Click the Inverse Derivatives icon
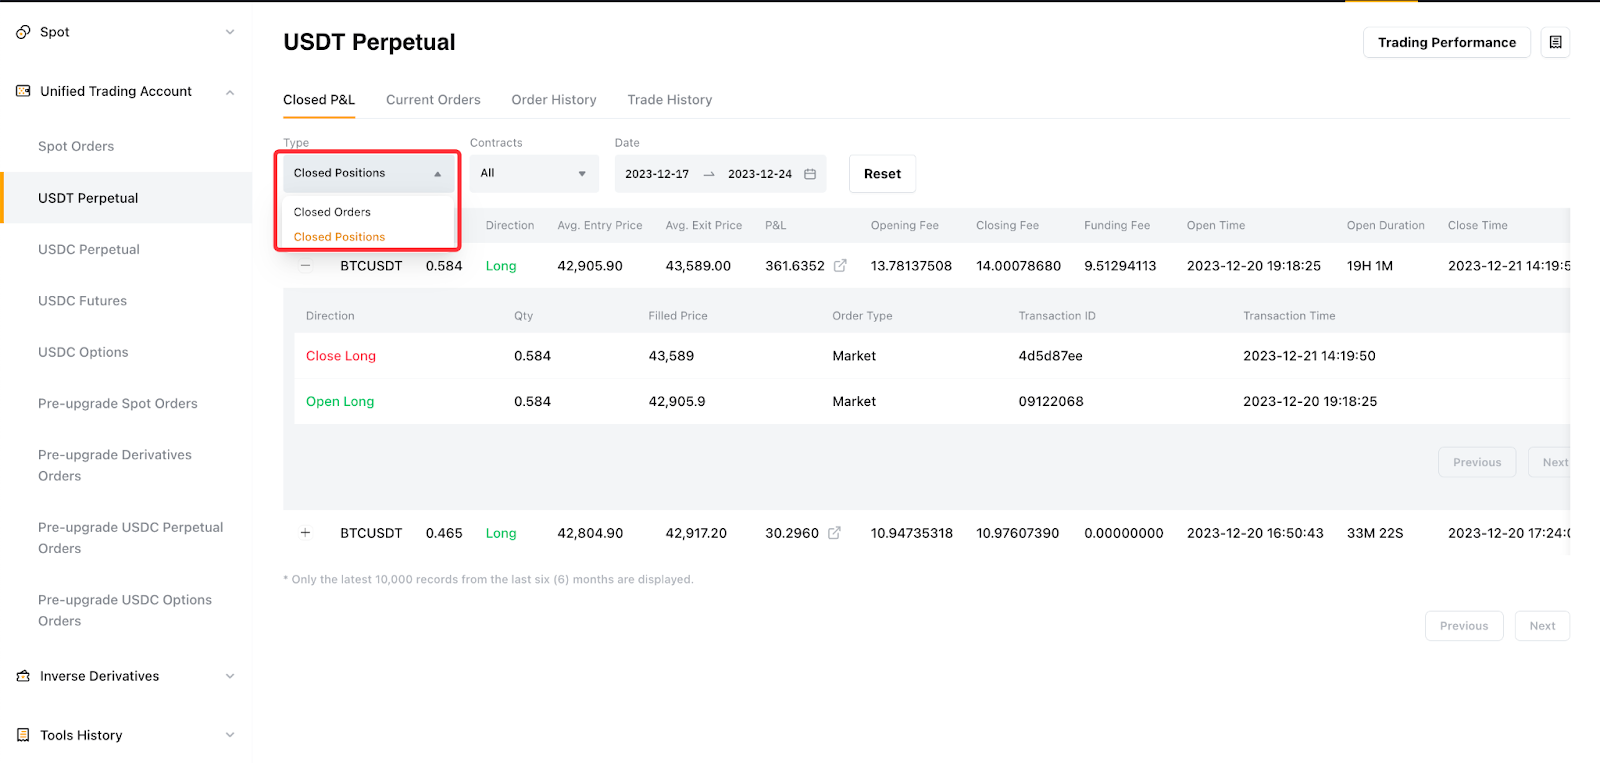Viewport: 1600px width, 763px height. tap(23, 676)
